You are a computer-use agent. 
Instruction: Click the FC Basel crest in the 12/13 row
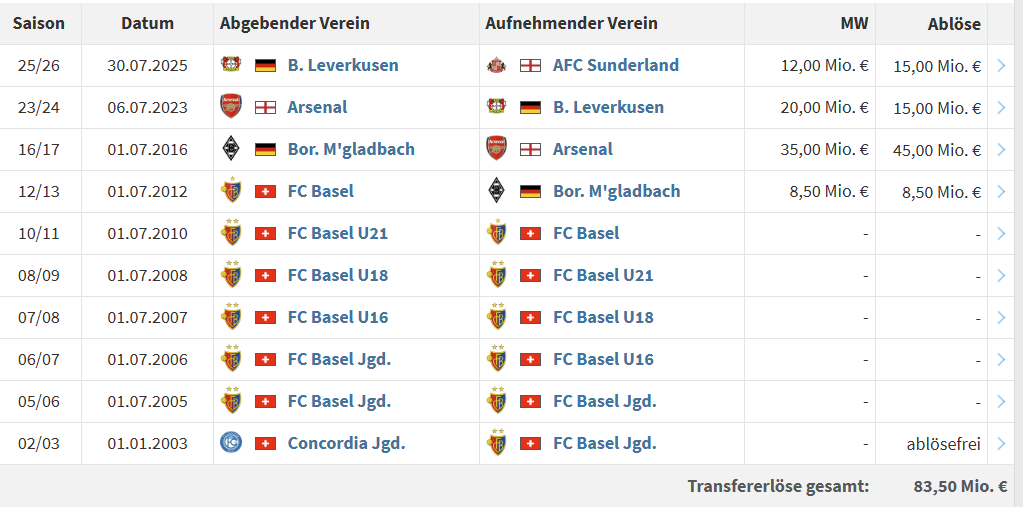tap(231, 191)
